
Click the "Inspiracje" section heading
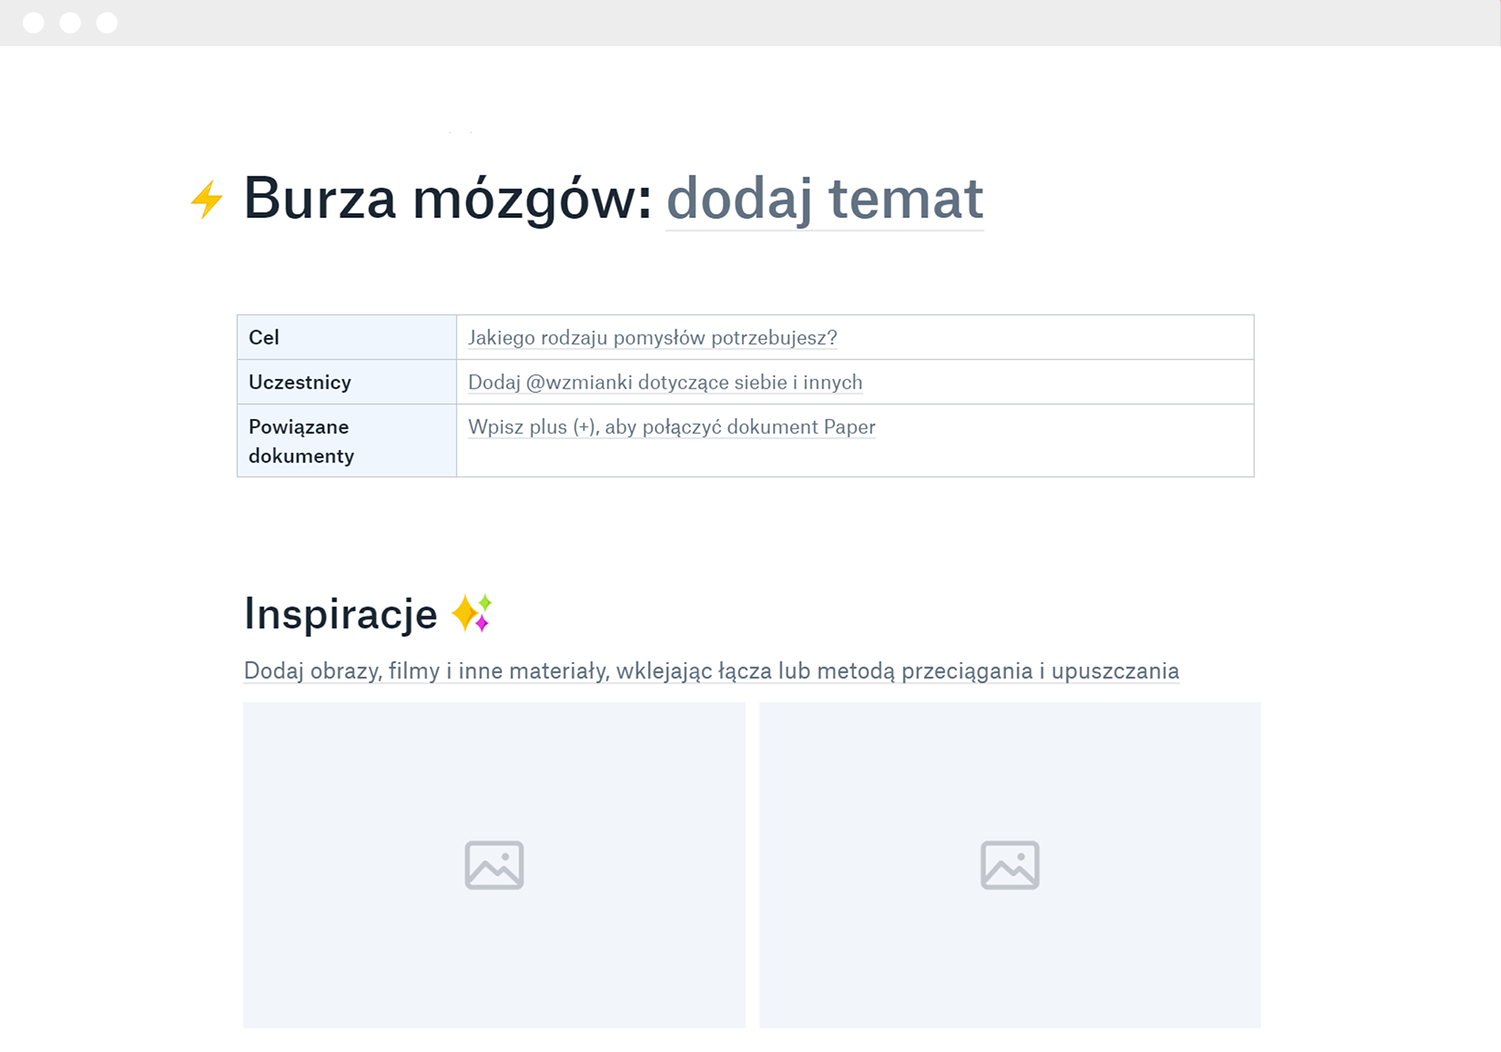[341, 614]
